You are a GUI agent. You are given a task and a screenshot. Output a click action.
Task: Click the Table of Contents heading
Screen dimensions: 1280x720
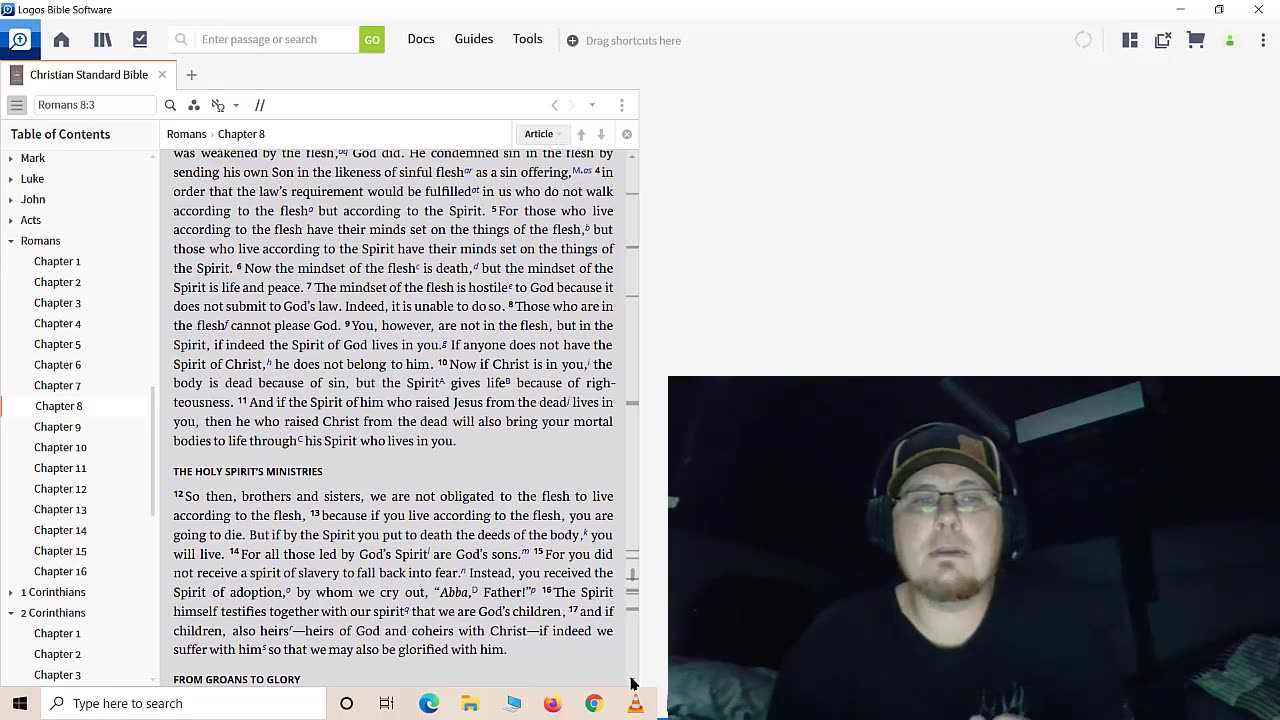pyautogui.click(x=60, y=134)
